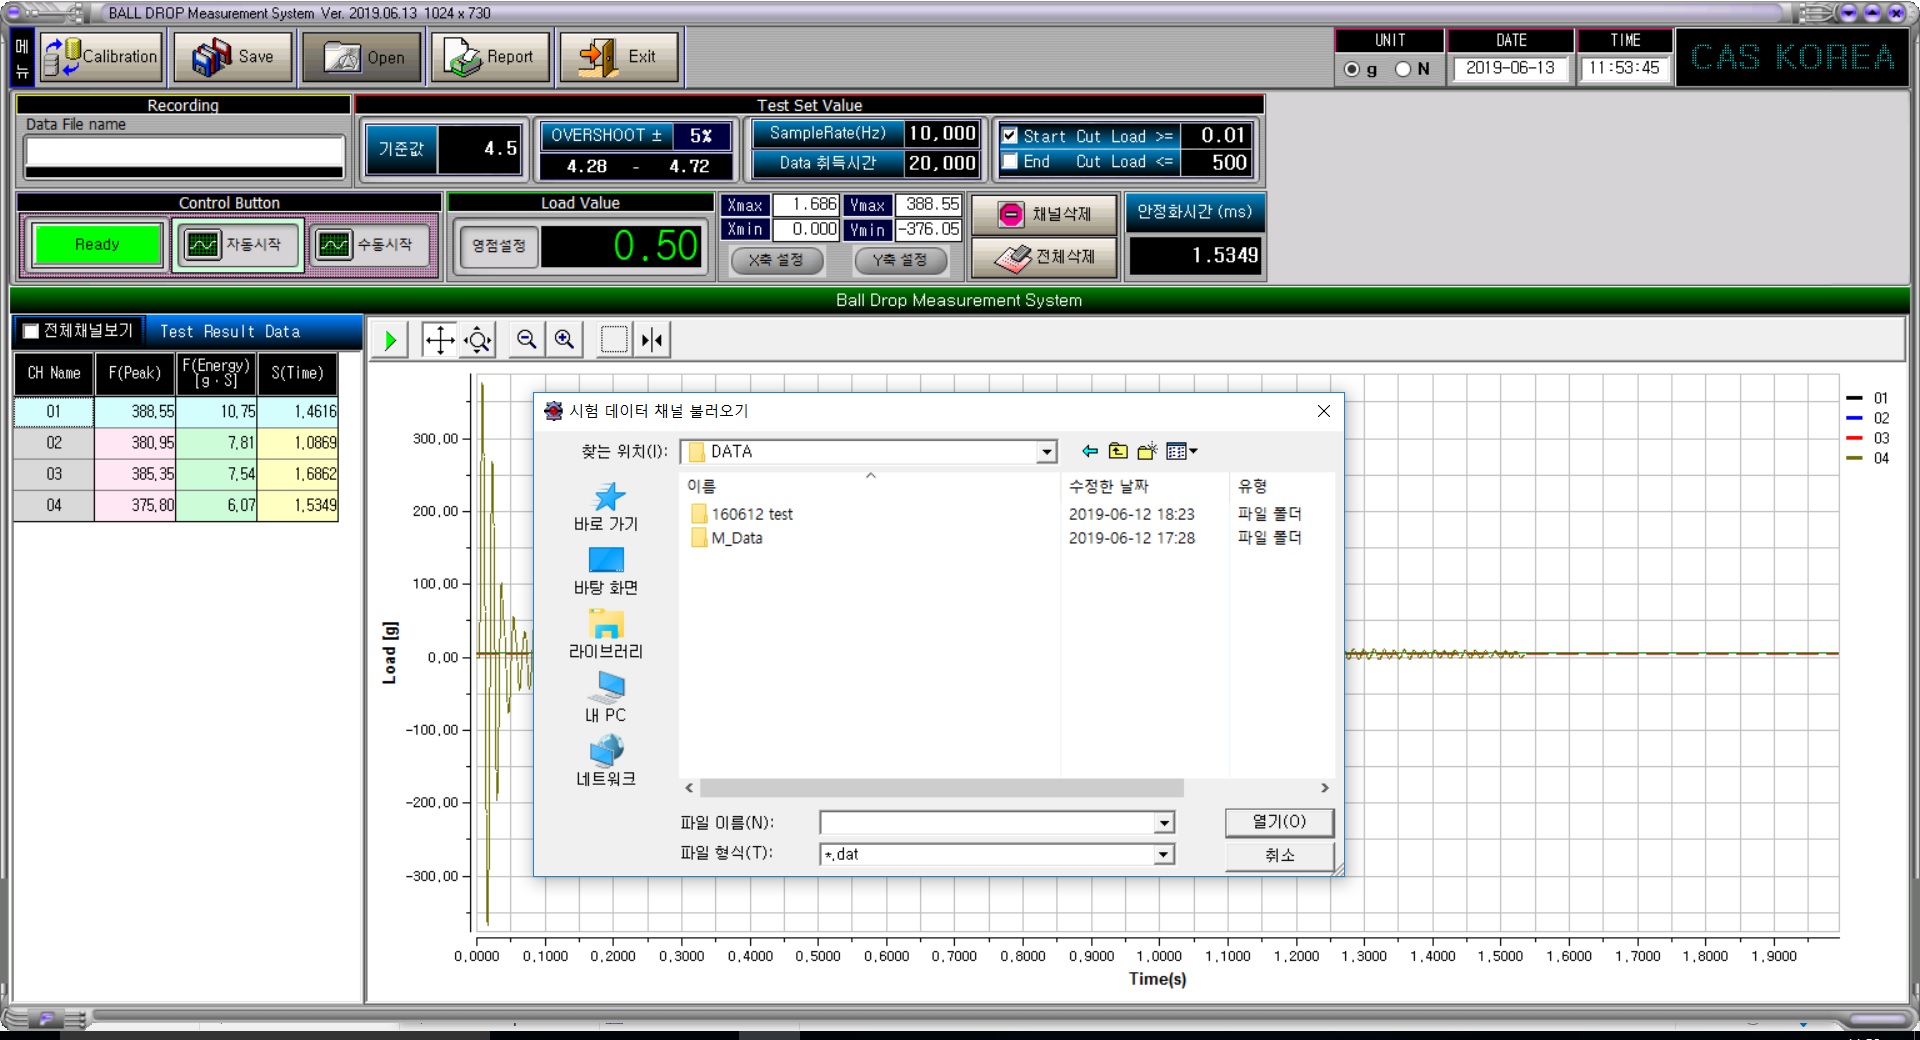The width and height of the screenshot is (1920, 1040).
Task: Select the zoom-pan magnifier tool
Action: (x=478, y=341)
